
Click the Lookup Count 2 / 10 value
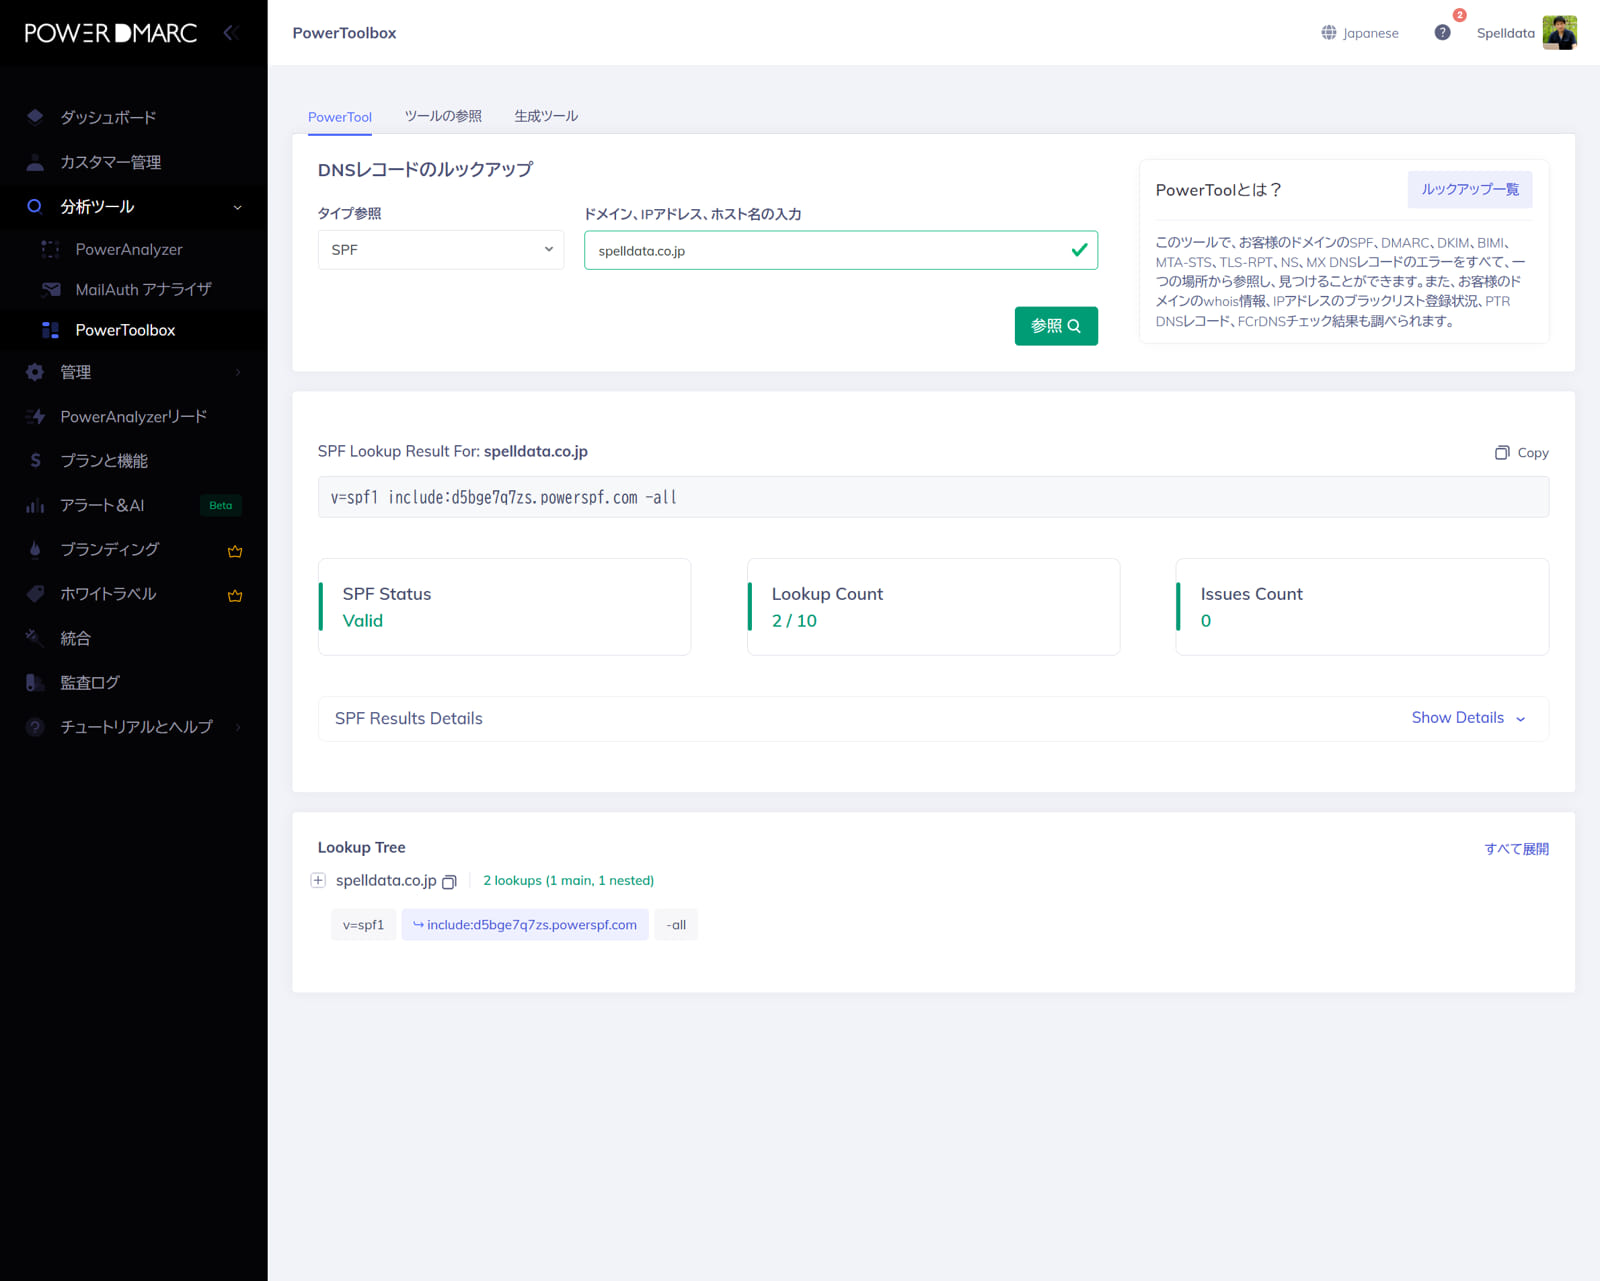794,621
